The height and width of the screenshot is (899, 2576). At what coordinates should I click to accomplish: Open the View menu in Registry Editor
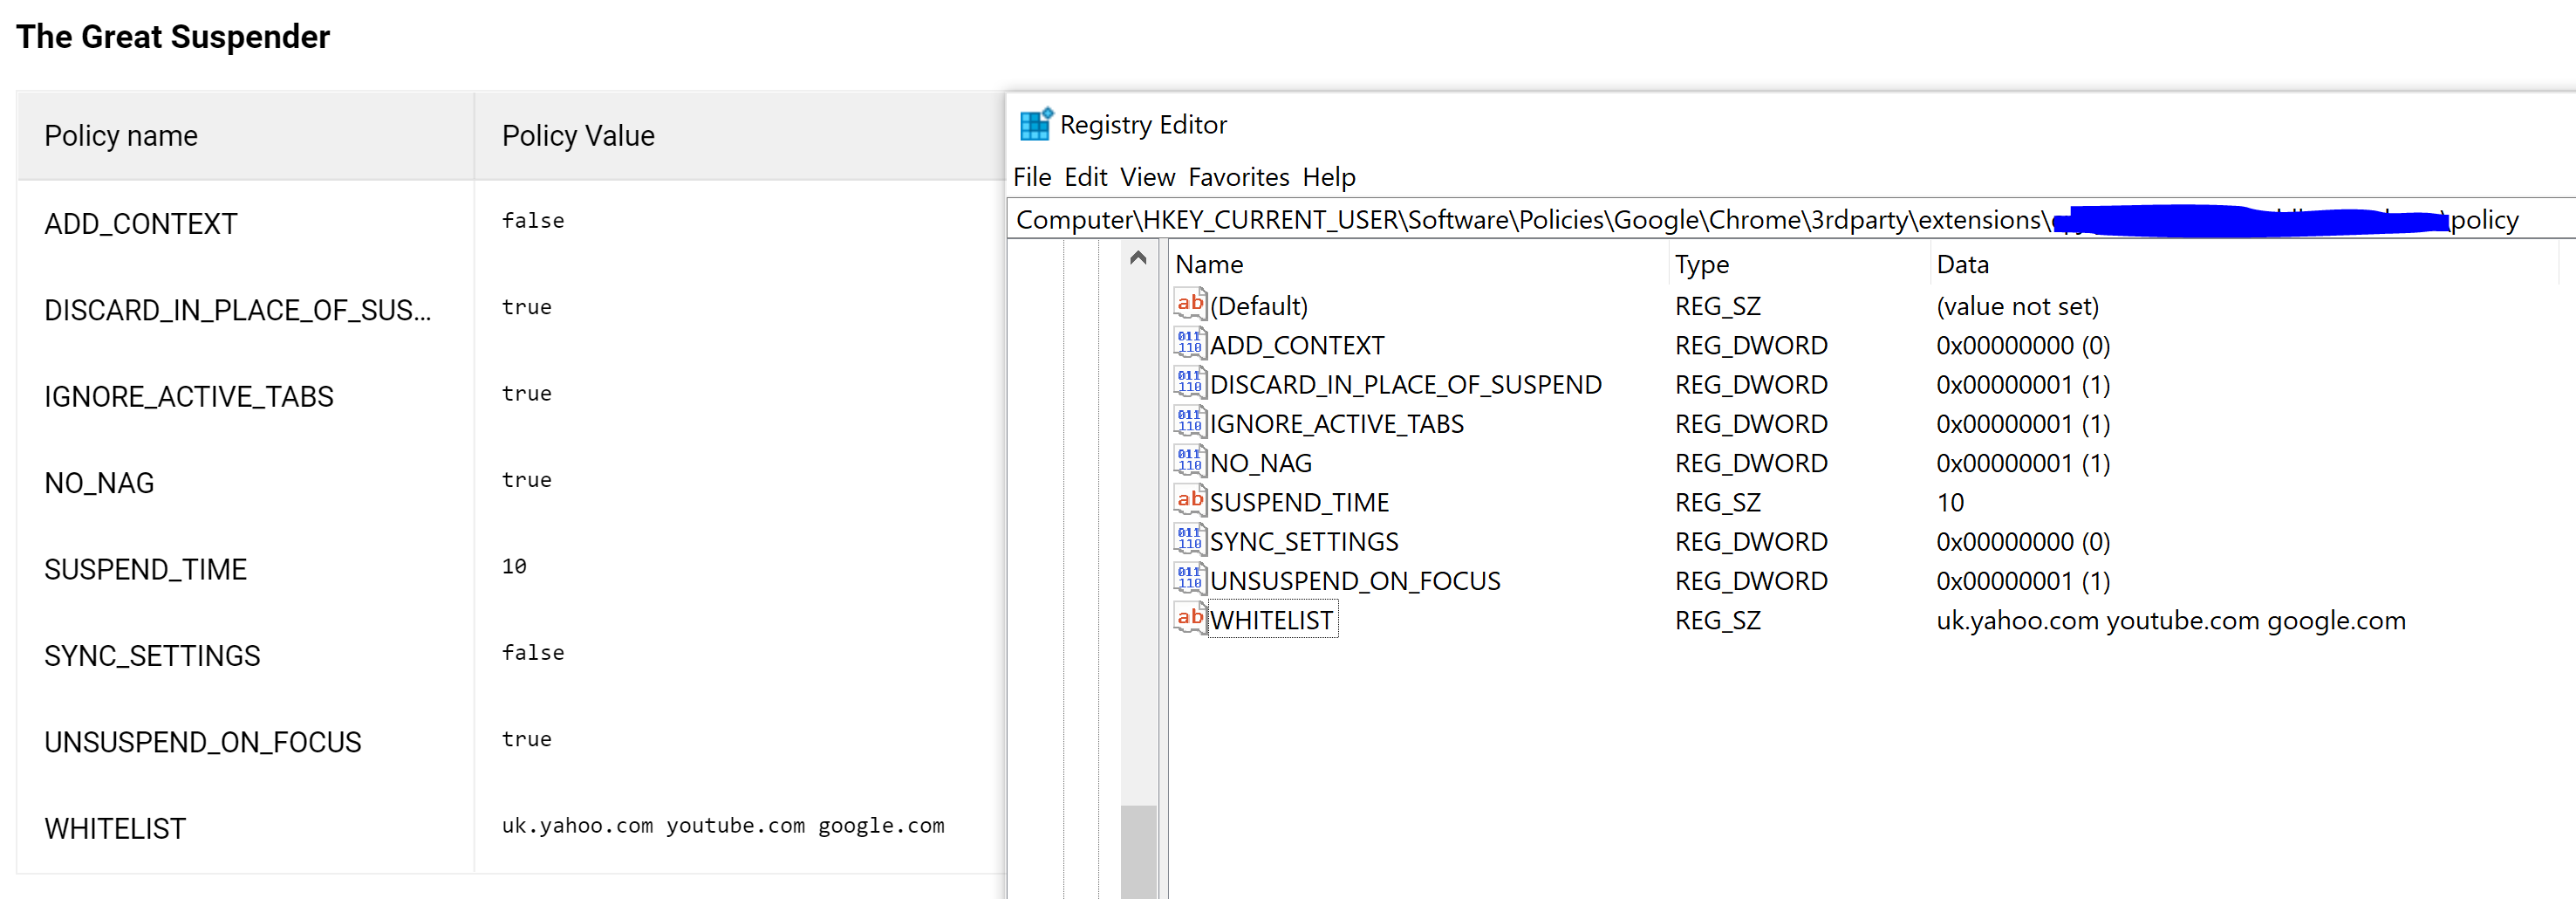click(1147, 177)
